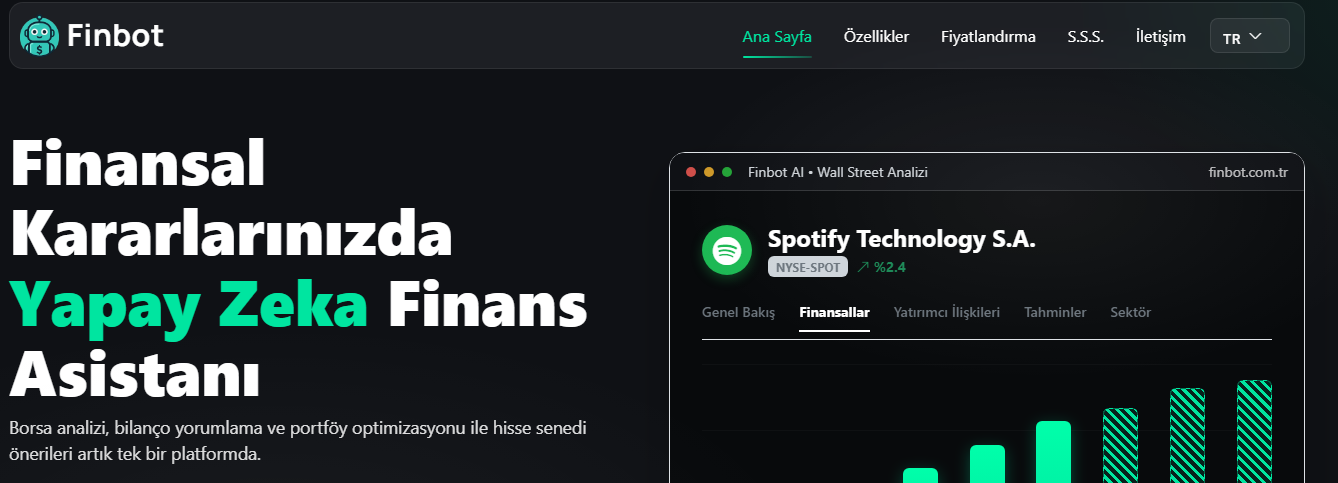Click the red window dot
The height and width of the screenshot is (483, 1338).
[691, 172]
